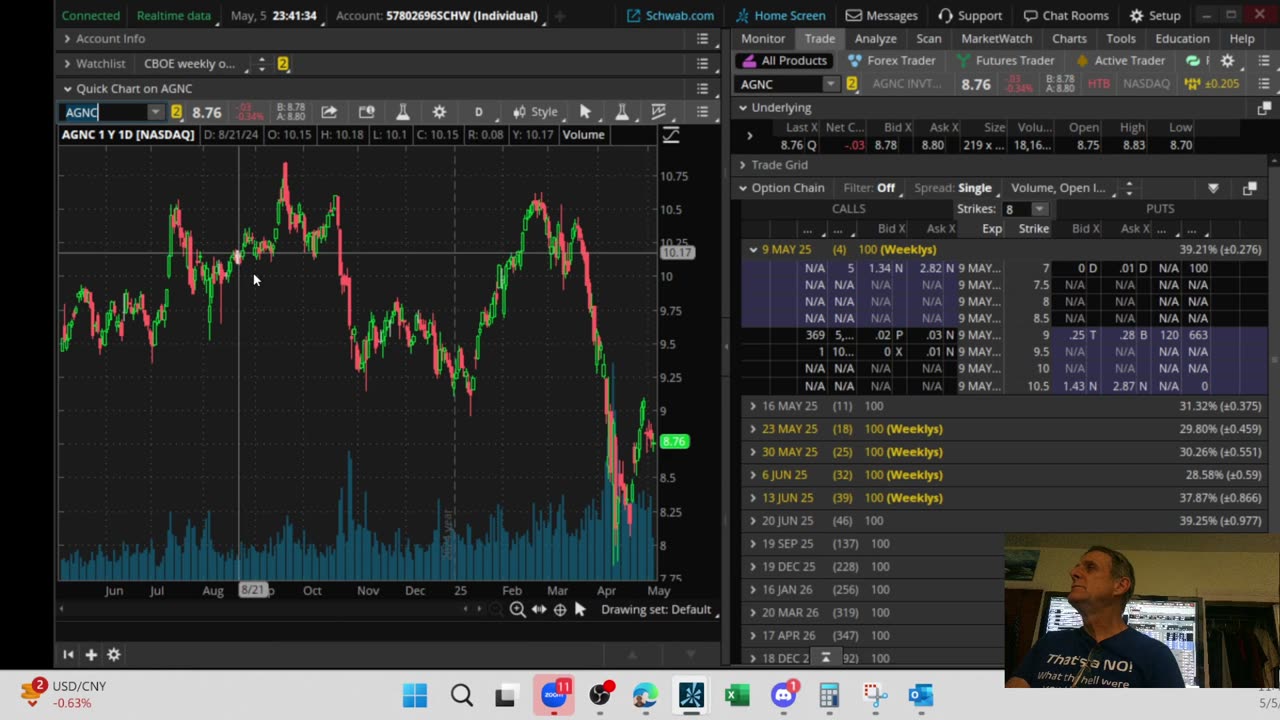Viewport: 1280px width, 720px height.
Task: Collapse the left sidebar with arrow icon
Action: [x=68, y=655]
